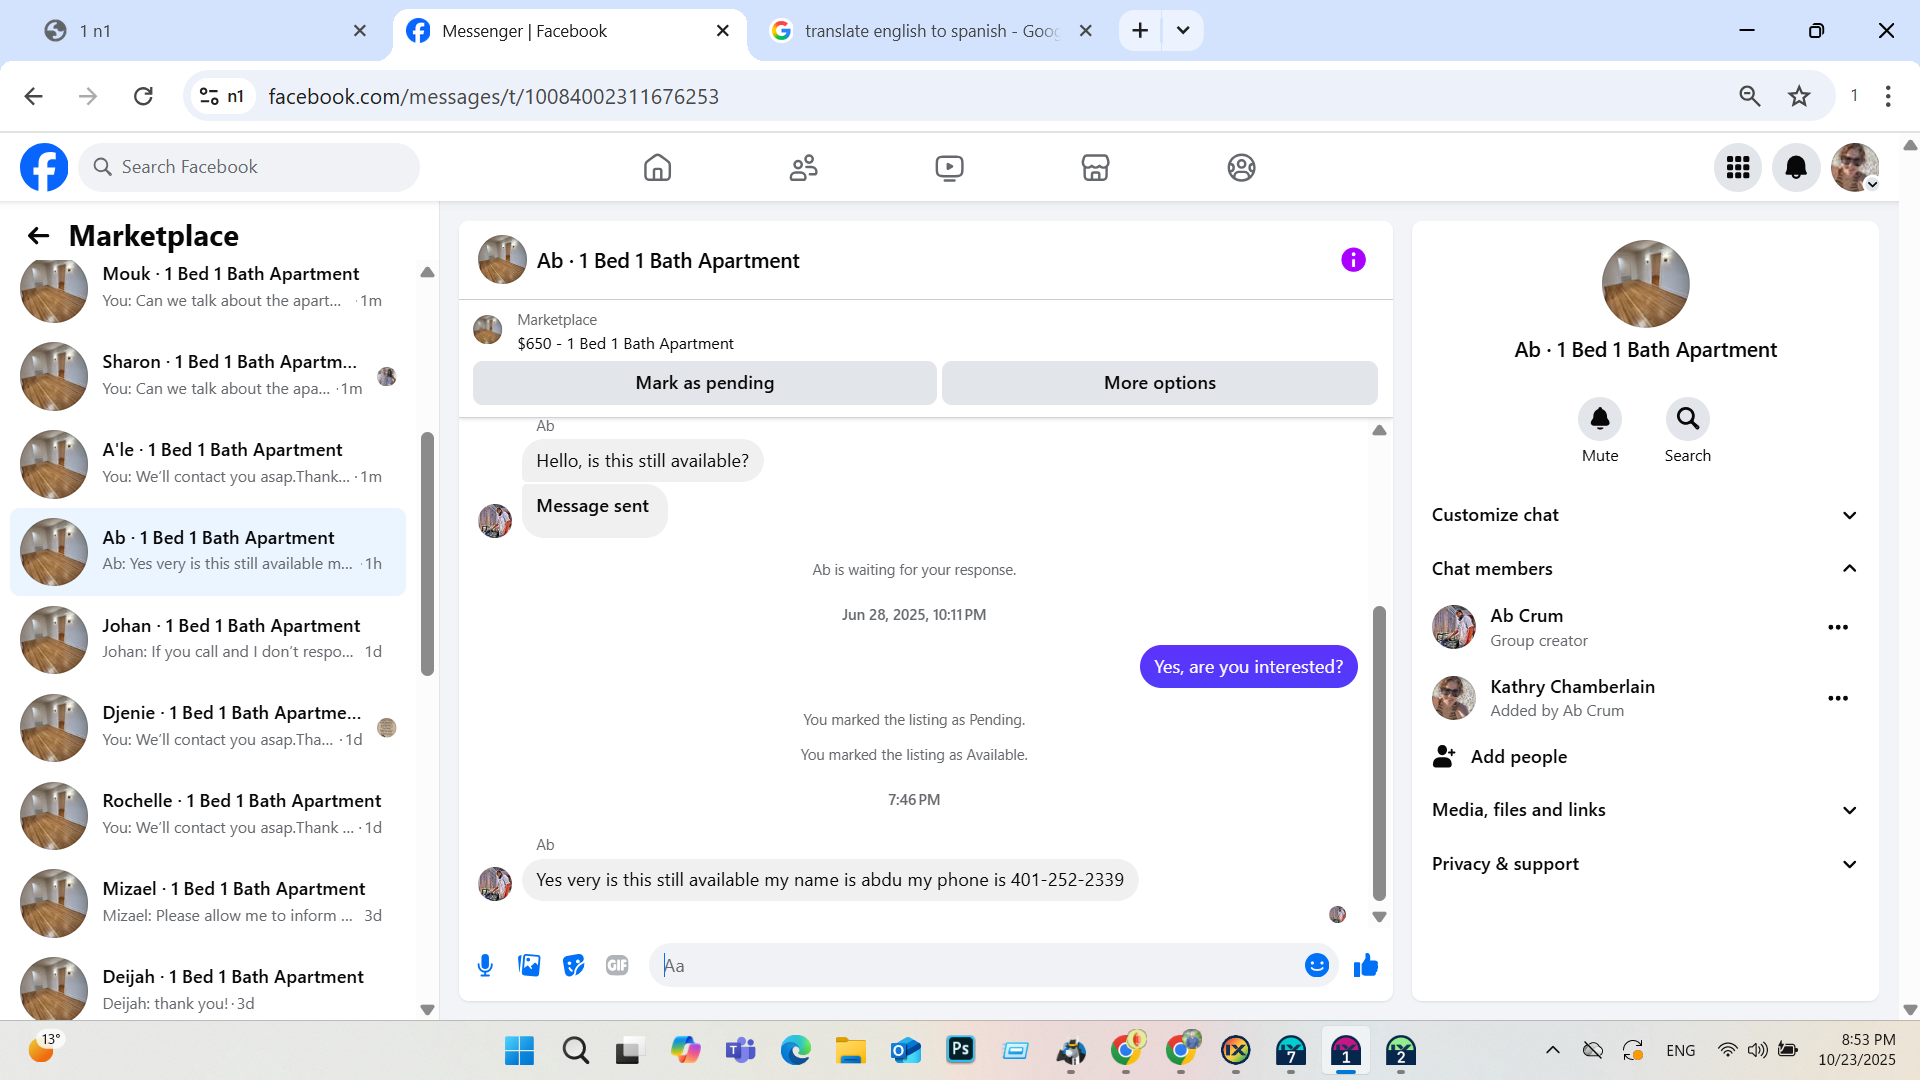Viewport: 1920px width, 1080px height.
Task: Attach a photo using the image icon
Action: [529, 965]
